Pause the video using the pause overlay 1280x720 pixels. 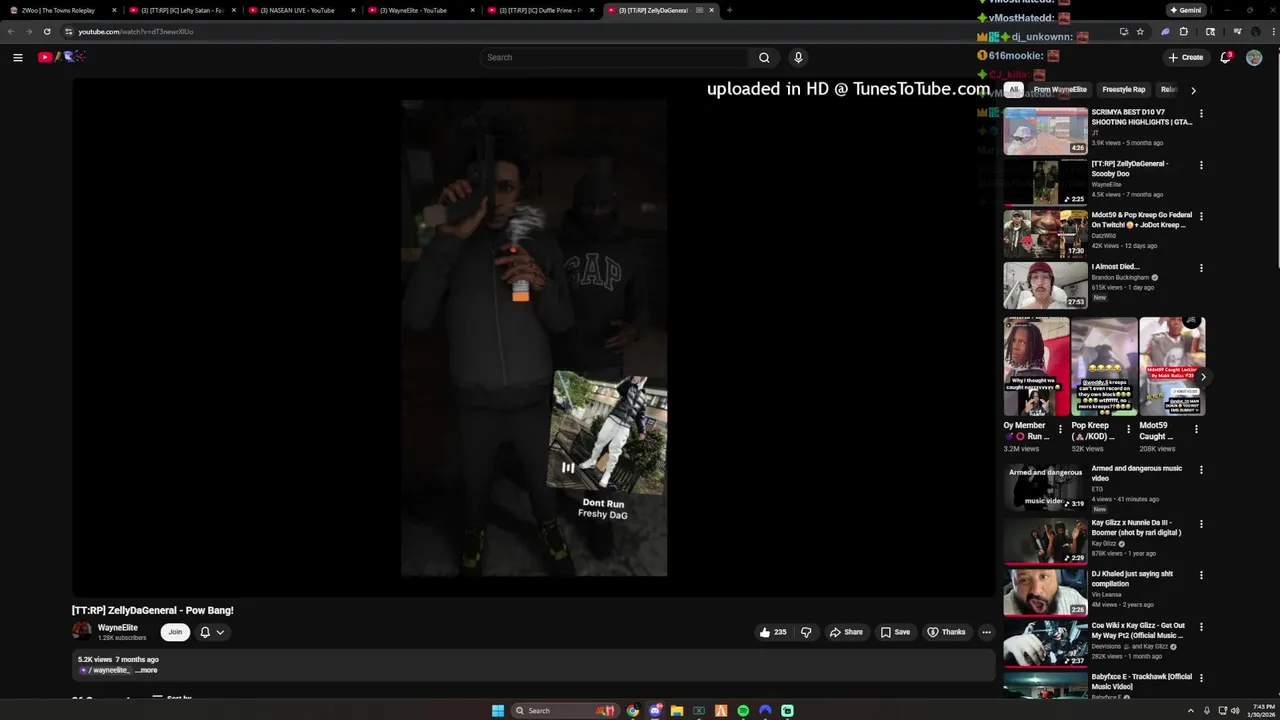tap(567, 467)
